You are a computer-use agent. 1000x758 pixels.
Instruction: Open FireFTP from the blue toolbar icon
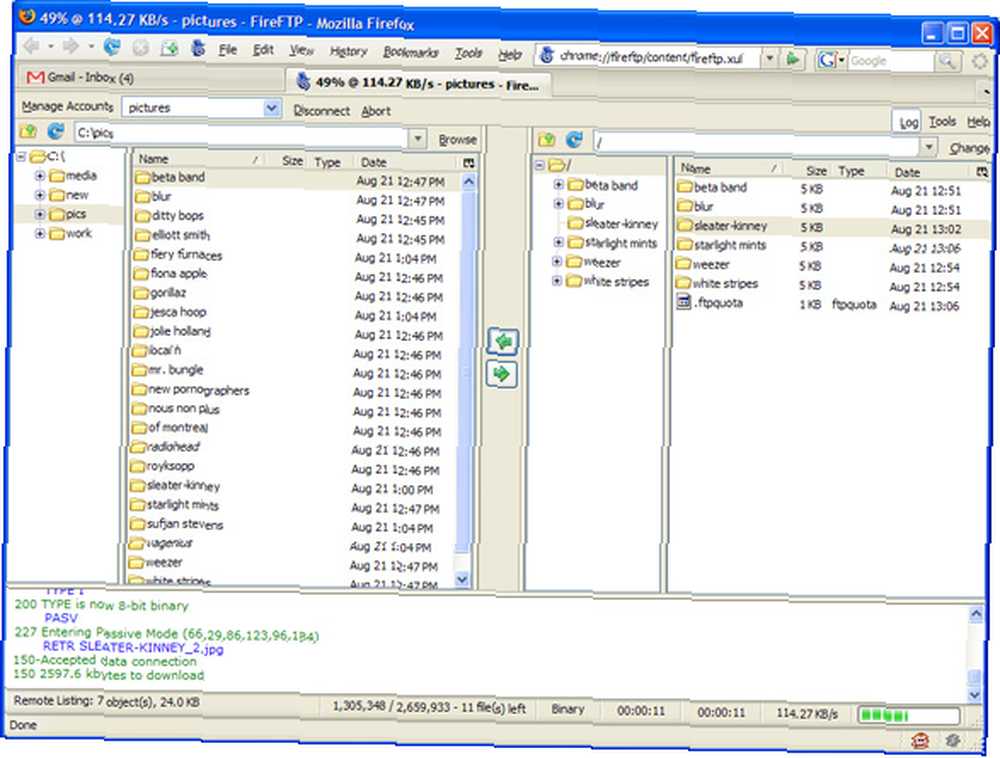coord(198,48)
